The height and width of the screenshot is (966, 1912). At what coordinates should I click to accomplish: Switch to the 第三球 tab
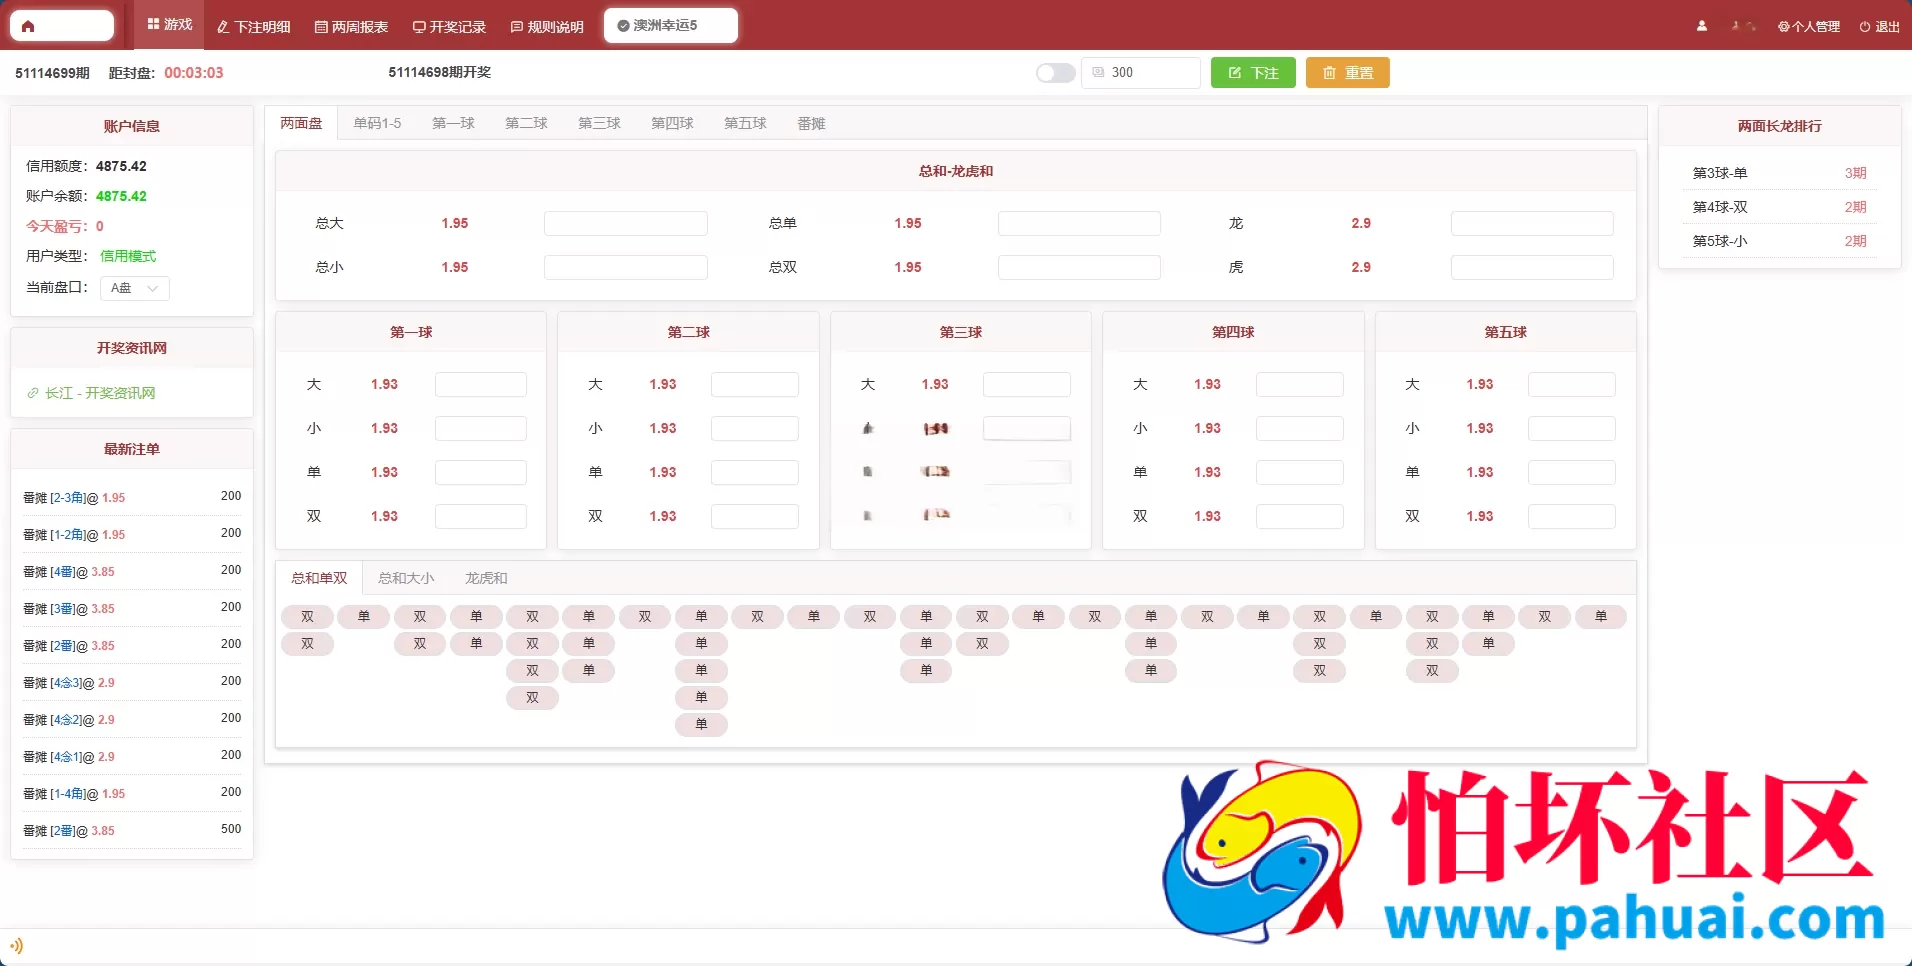(599, 123)
